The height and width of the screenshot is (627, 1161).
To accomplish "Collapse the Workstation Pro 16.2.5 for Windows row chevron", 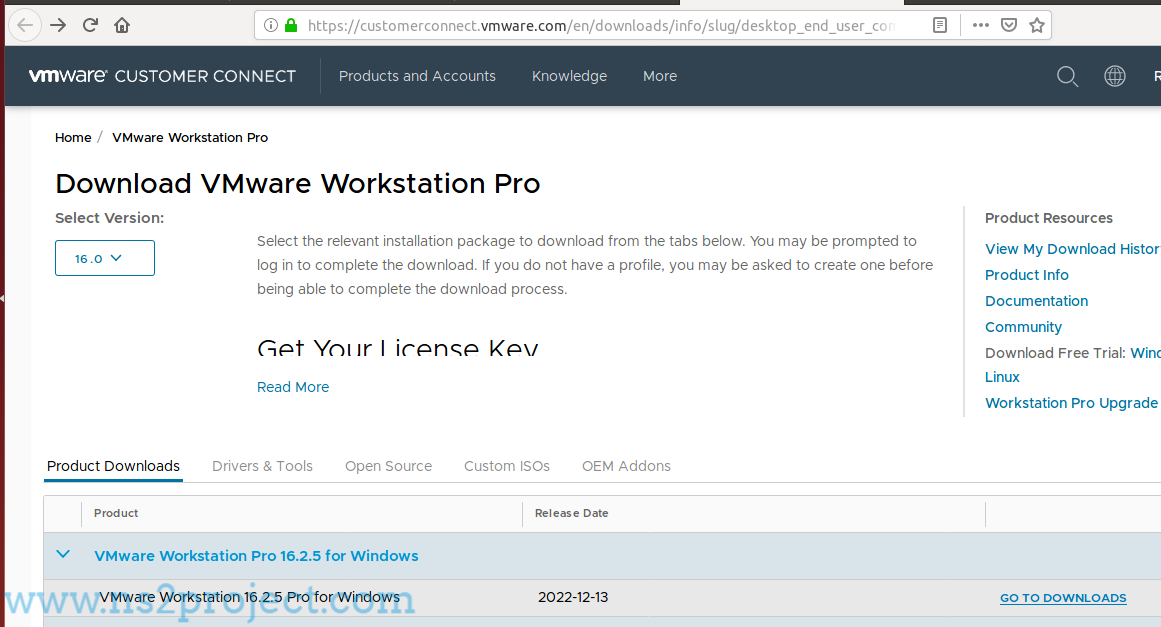I will click(63, 554).
